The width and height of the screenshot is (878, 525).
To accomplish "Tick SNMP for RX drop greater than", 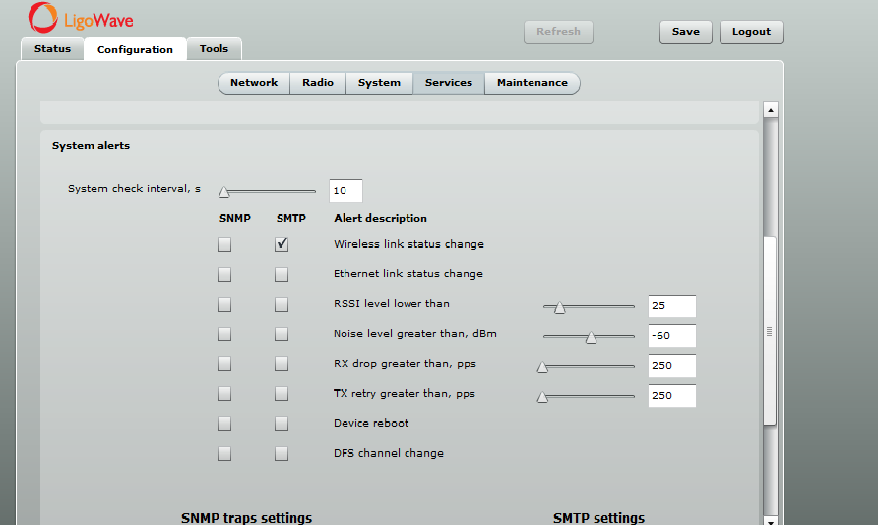I will click(x=225, y=364).
